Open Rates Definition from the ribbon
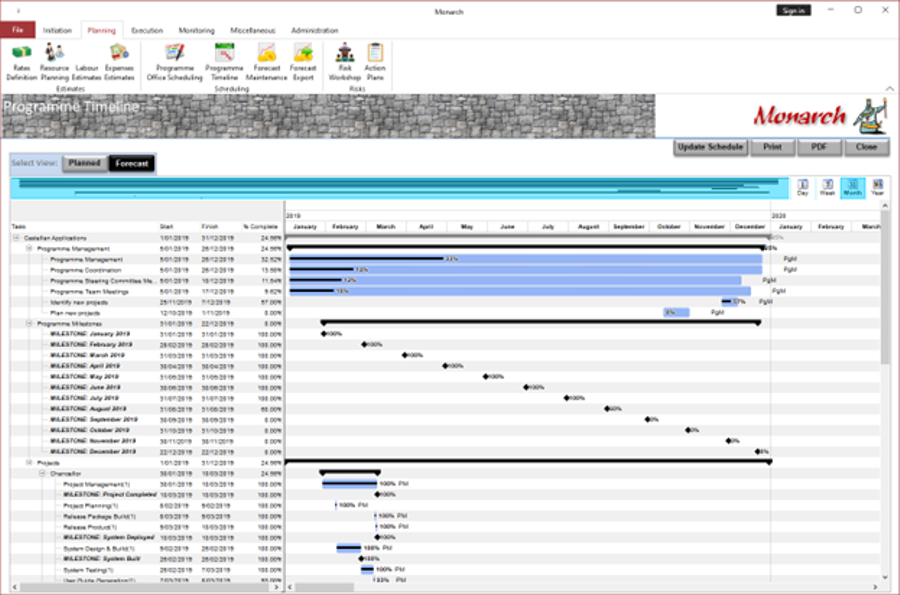This screenshot has height=595, width=900. tap(22, 62)
